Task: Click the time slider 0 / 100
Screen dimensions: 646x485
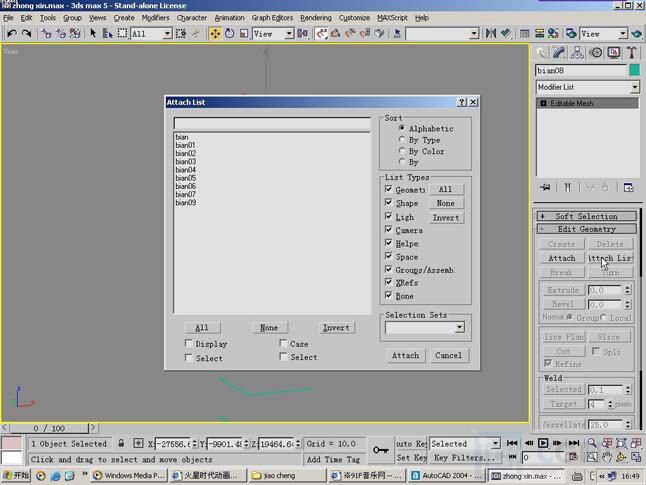Action: tap(49, 428)
